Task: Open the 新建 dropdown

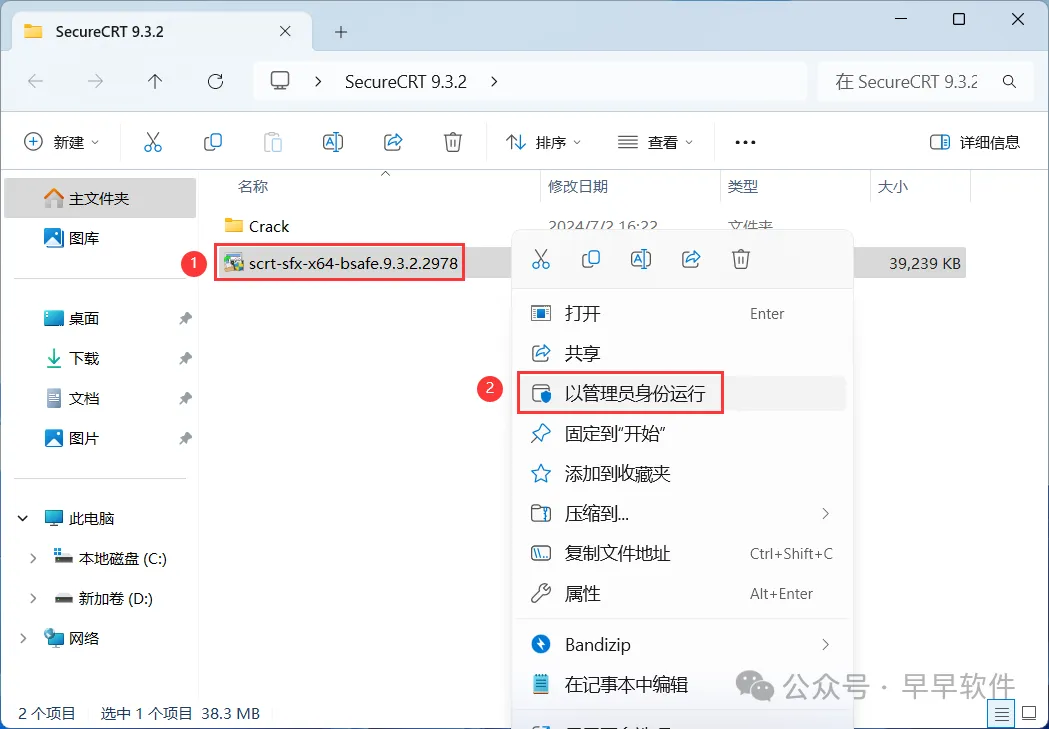Action: point(62,142)
